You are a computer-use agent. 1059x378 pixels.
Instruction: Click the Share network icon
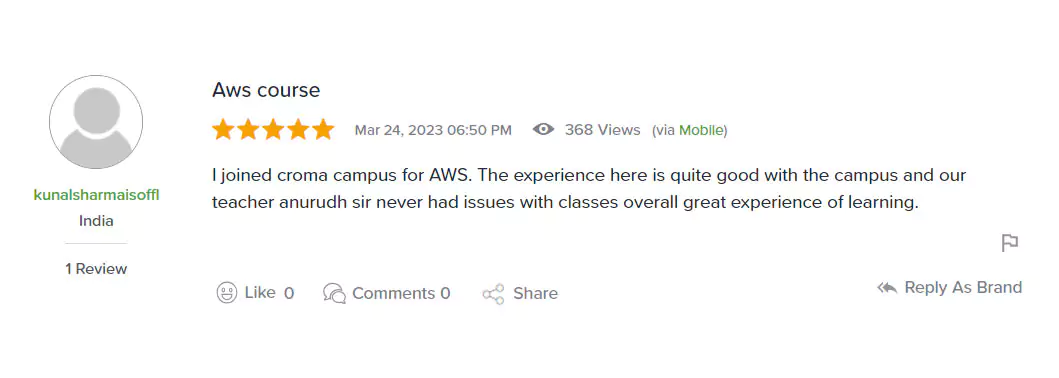494,294
